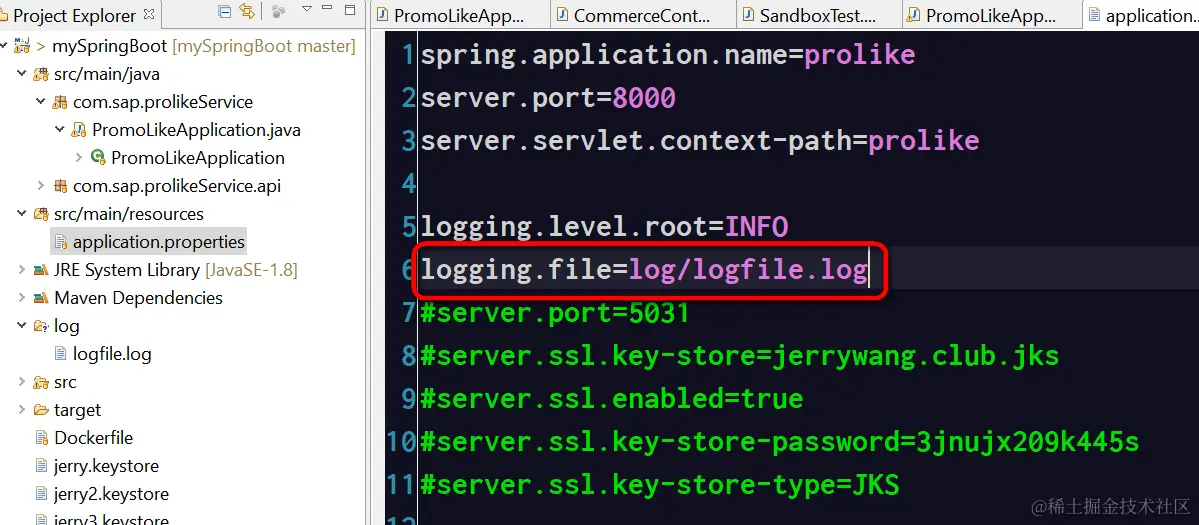This screenshot has height=525, width=1199.
Task: Collapse the src/main/java folder
Action: tap(21, 74)
